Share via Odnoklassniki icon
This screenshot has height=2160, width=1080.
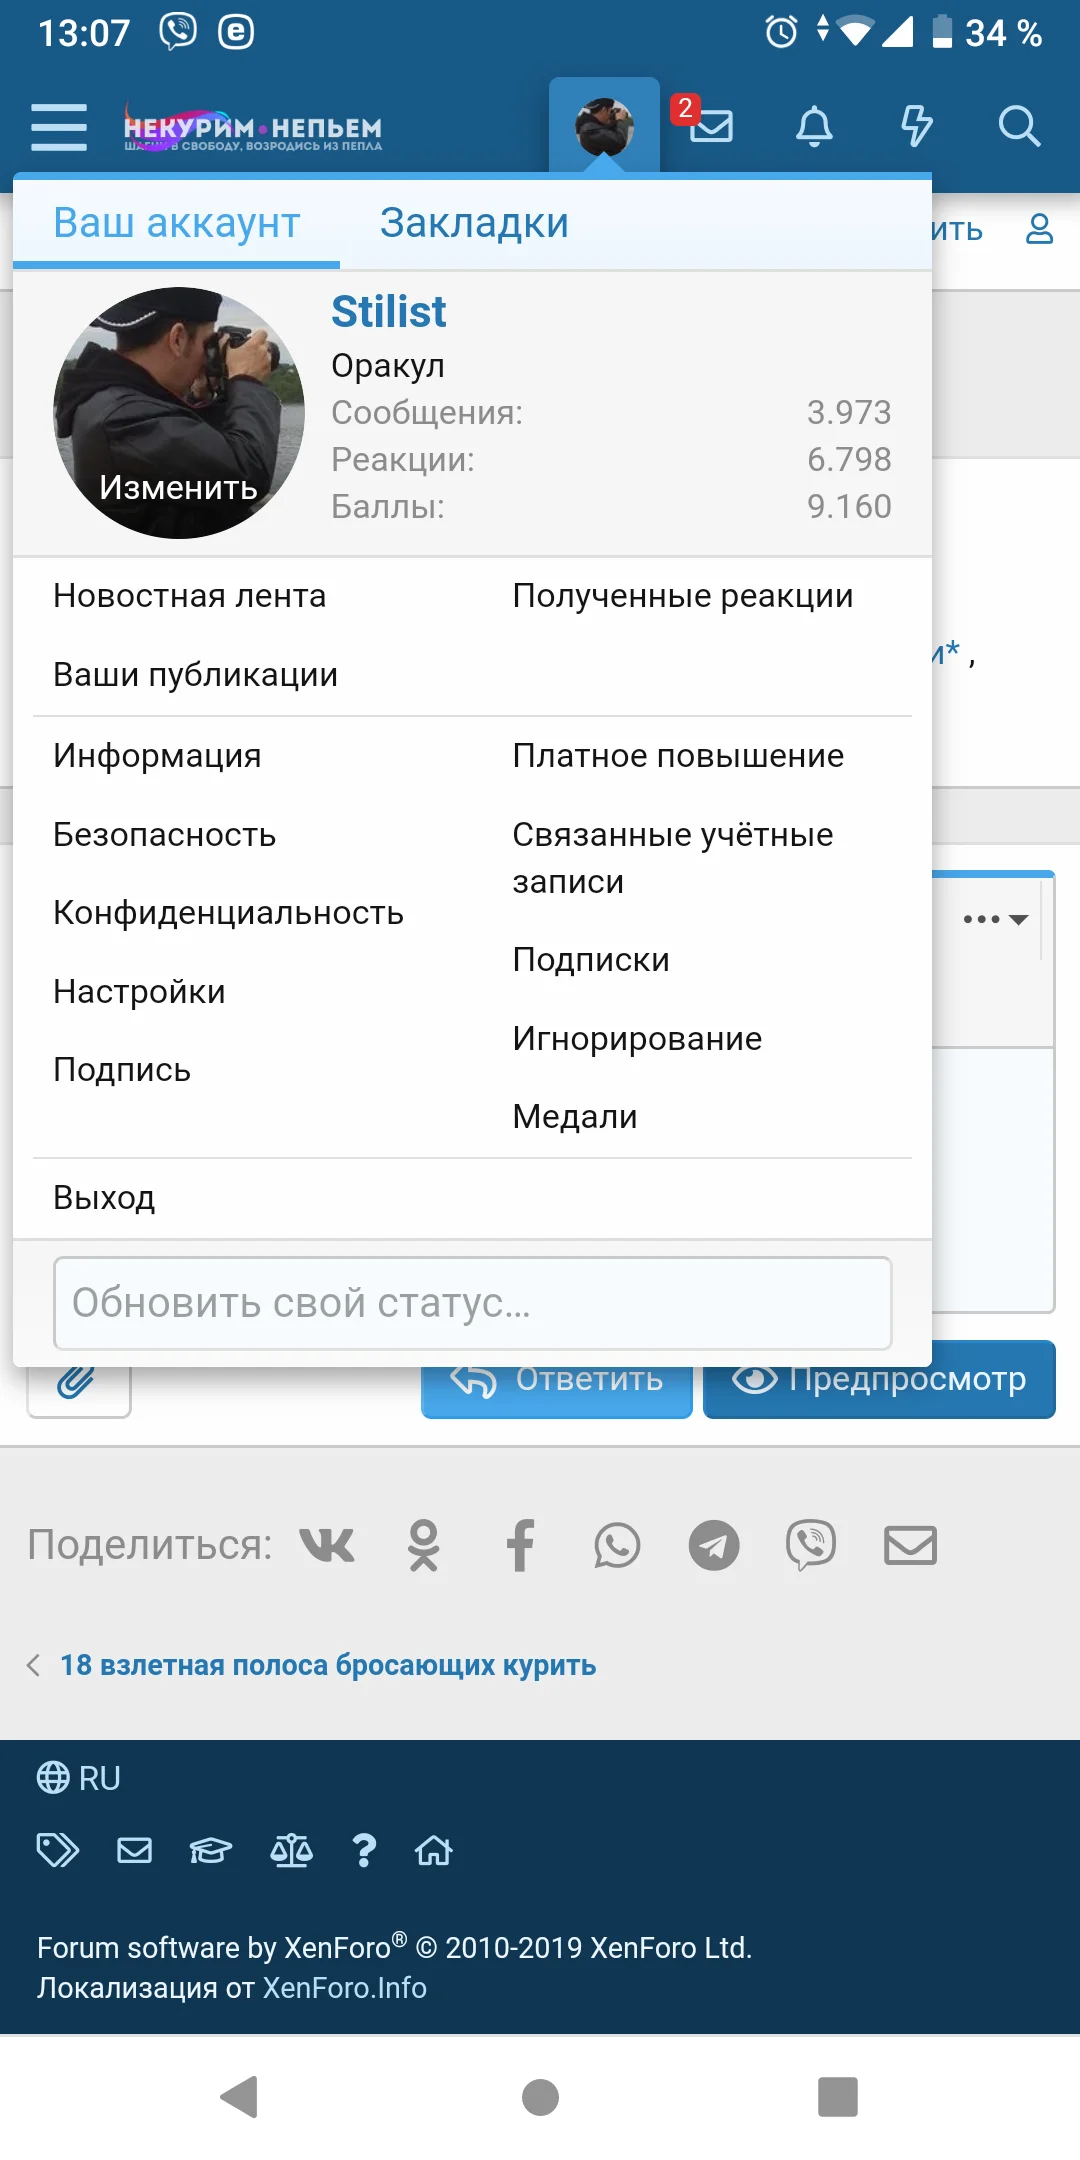coord(423,1545)
